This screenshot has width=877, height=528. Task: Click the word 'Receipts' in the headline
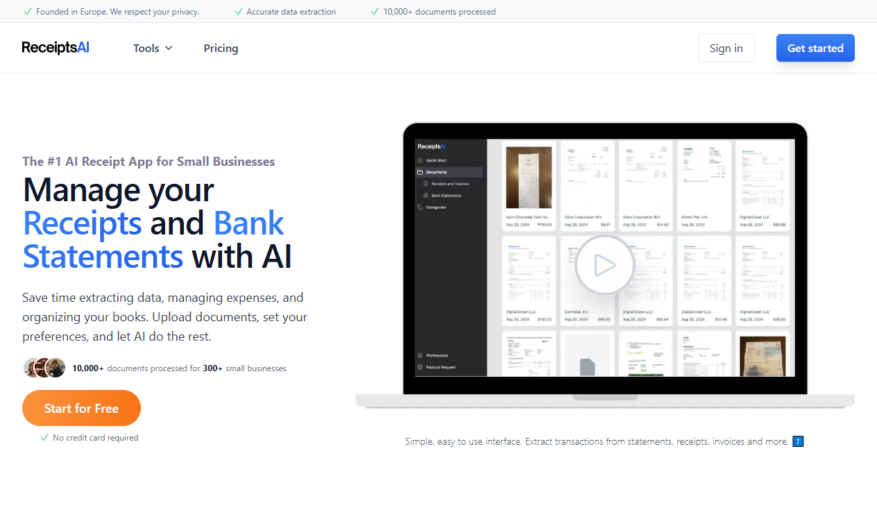pos(82,223)
